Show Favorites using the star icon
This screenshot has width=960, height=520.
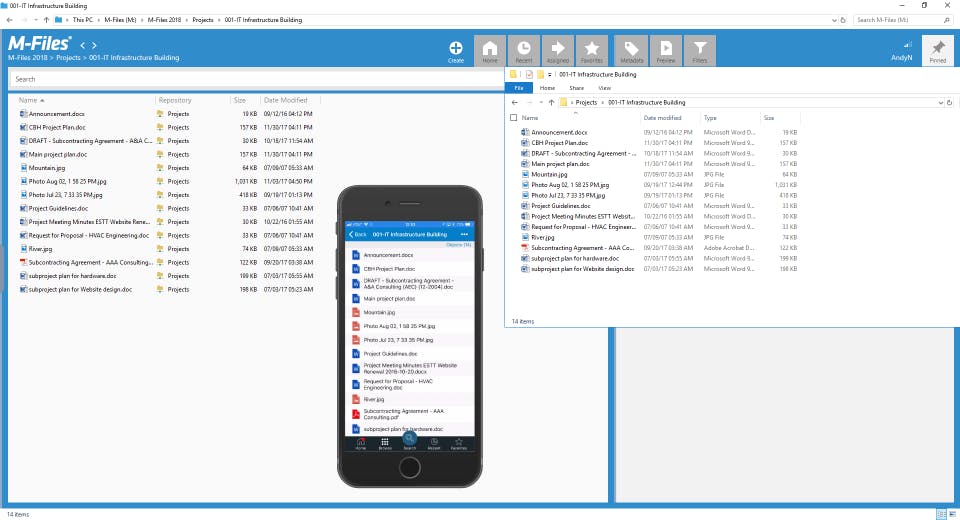click(x=591, y=50)
